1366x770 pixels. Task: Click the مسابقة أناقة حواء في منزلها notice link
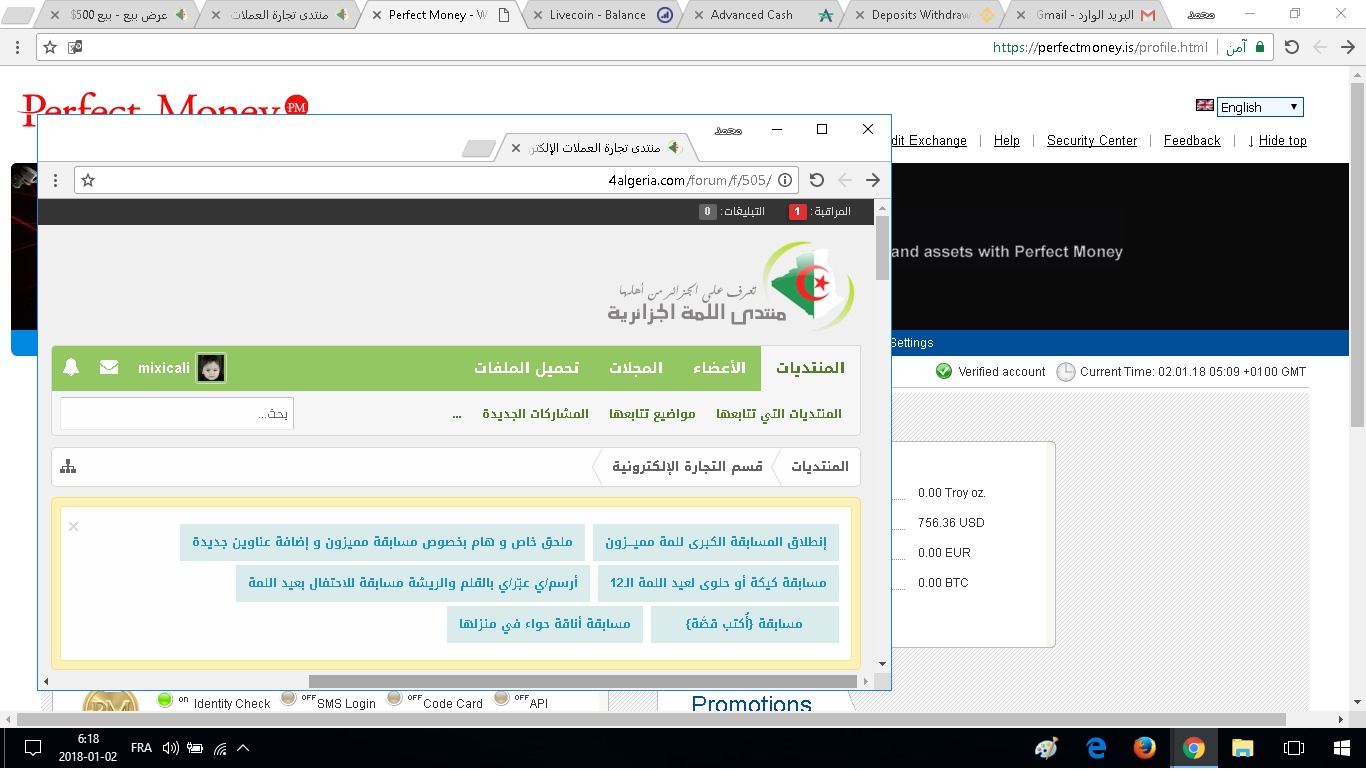pyautogui.click(x=544, y=624)
